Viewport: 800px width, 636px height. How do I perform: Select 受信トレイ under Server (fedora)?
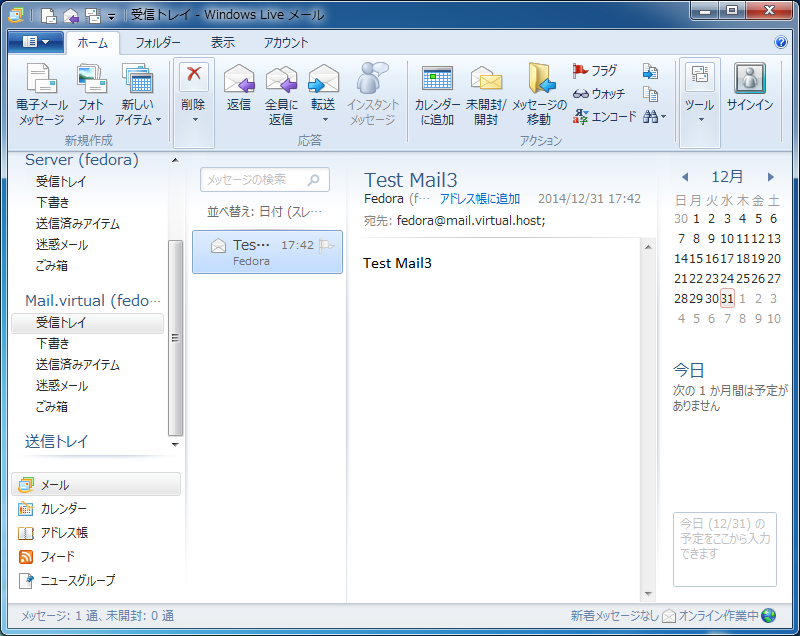[61, 181]
